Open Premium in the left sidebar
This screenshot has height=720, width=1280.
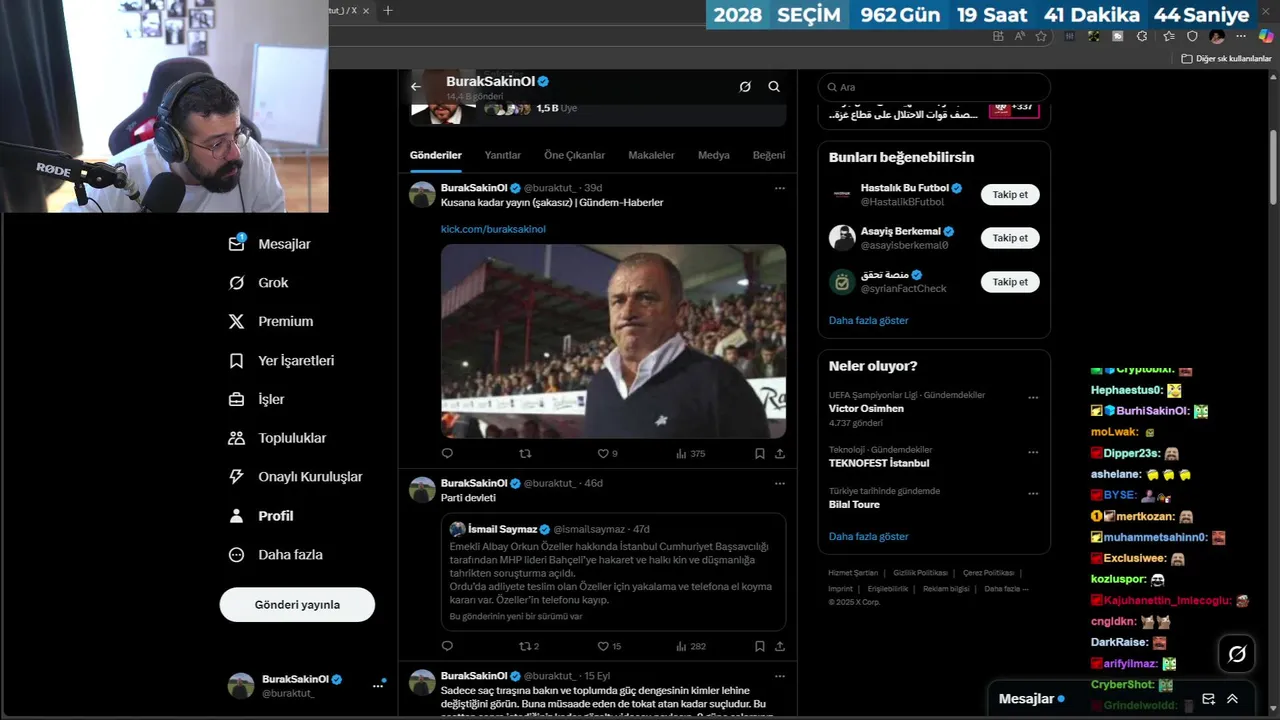271,322
